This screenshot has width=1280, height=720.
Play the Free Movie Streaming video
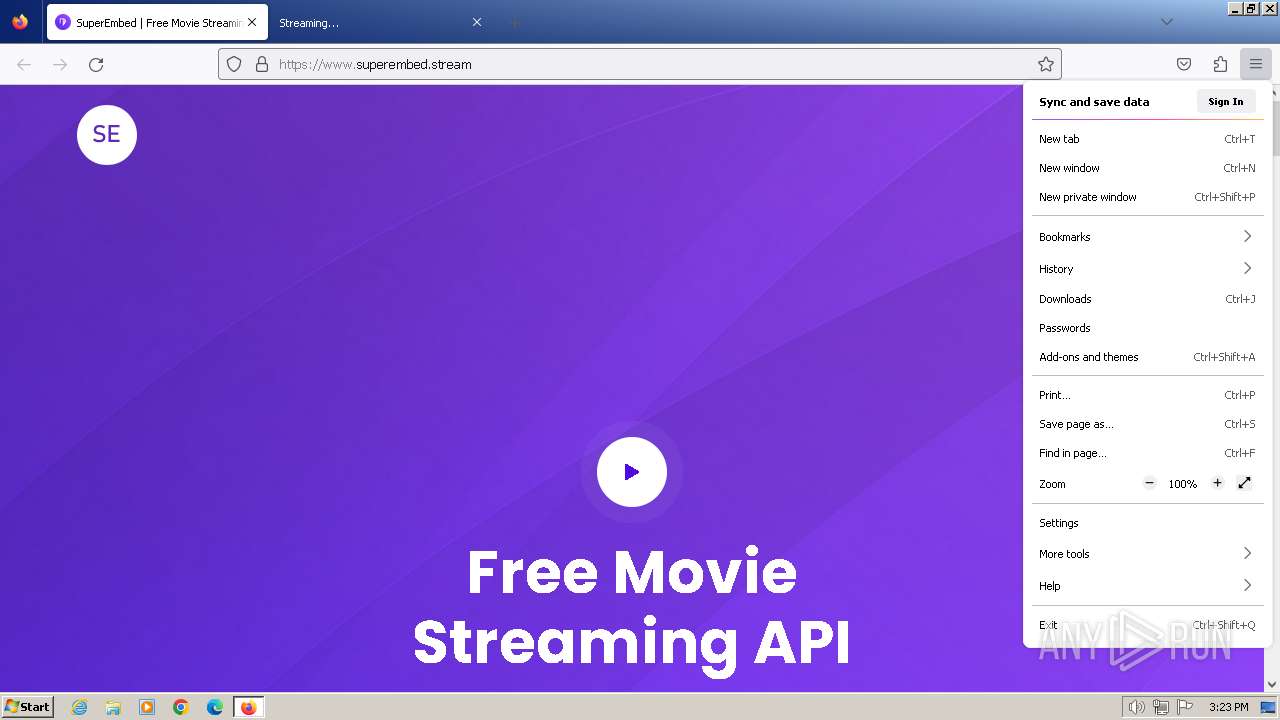(632, 472)
